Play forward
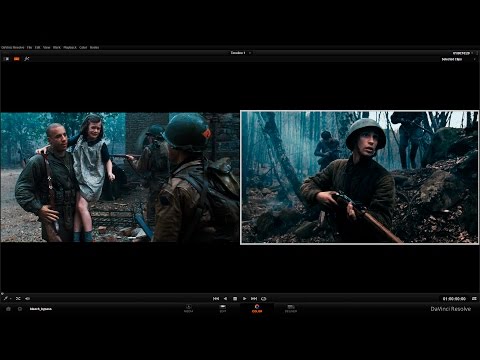Viewport: 480px width, 360px height. click(244, 299)
